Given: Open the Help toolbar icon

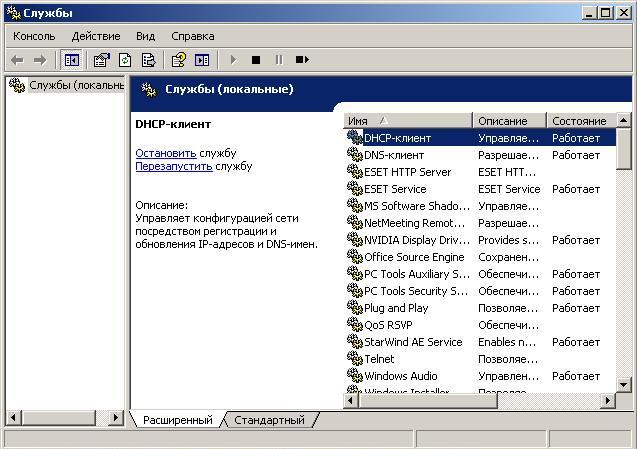Looking at the screenshot, I should tap(179, 60).
